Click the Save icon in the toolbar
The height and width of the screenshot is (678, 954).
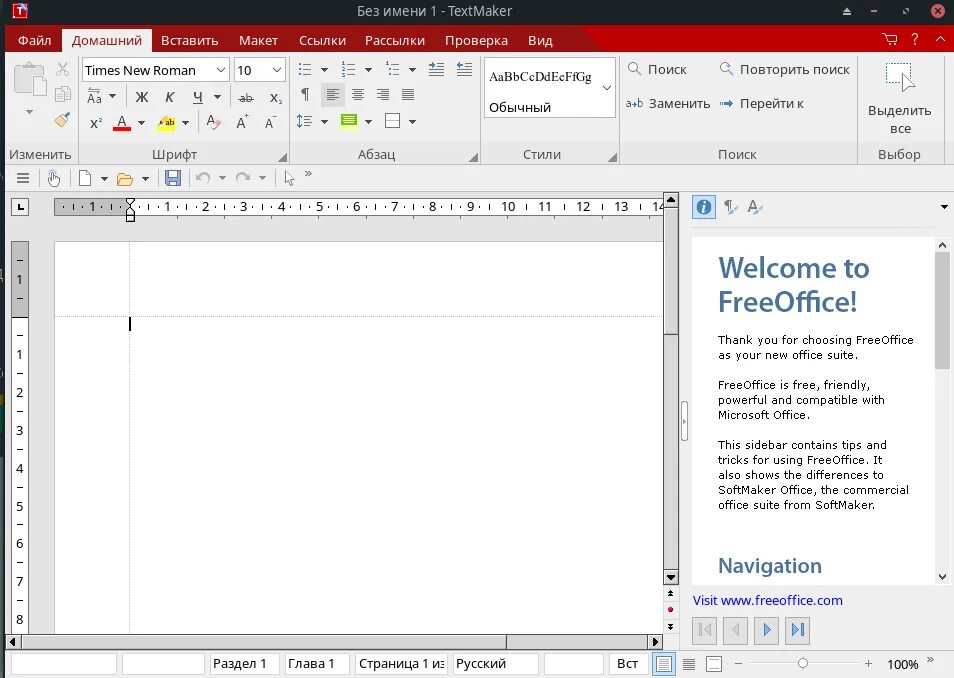click(x=172, y=177)
